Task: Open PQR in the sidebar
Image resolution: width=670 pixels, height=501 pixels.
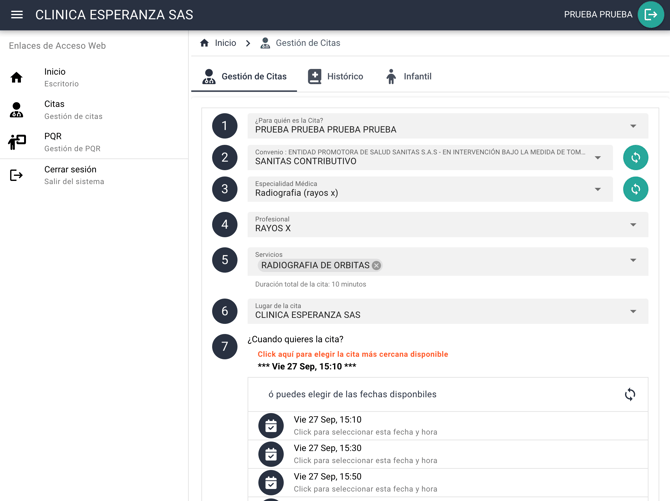Action: click(53, 141)
